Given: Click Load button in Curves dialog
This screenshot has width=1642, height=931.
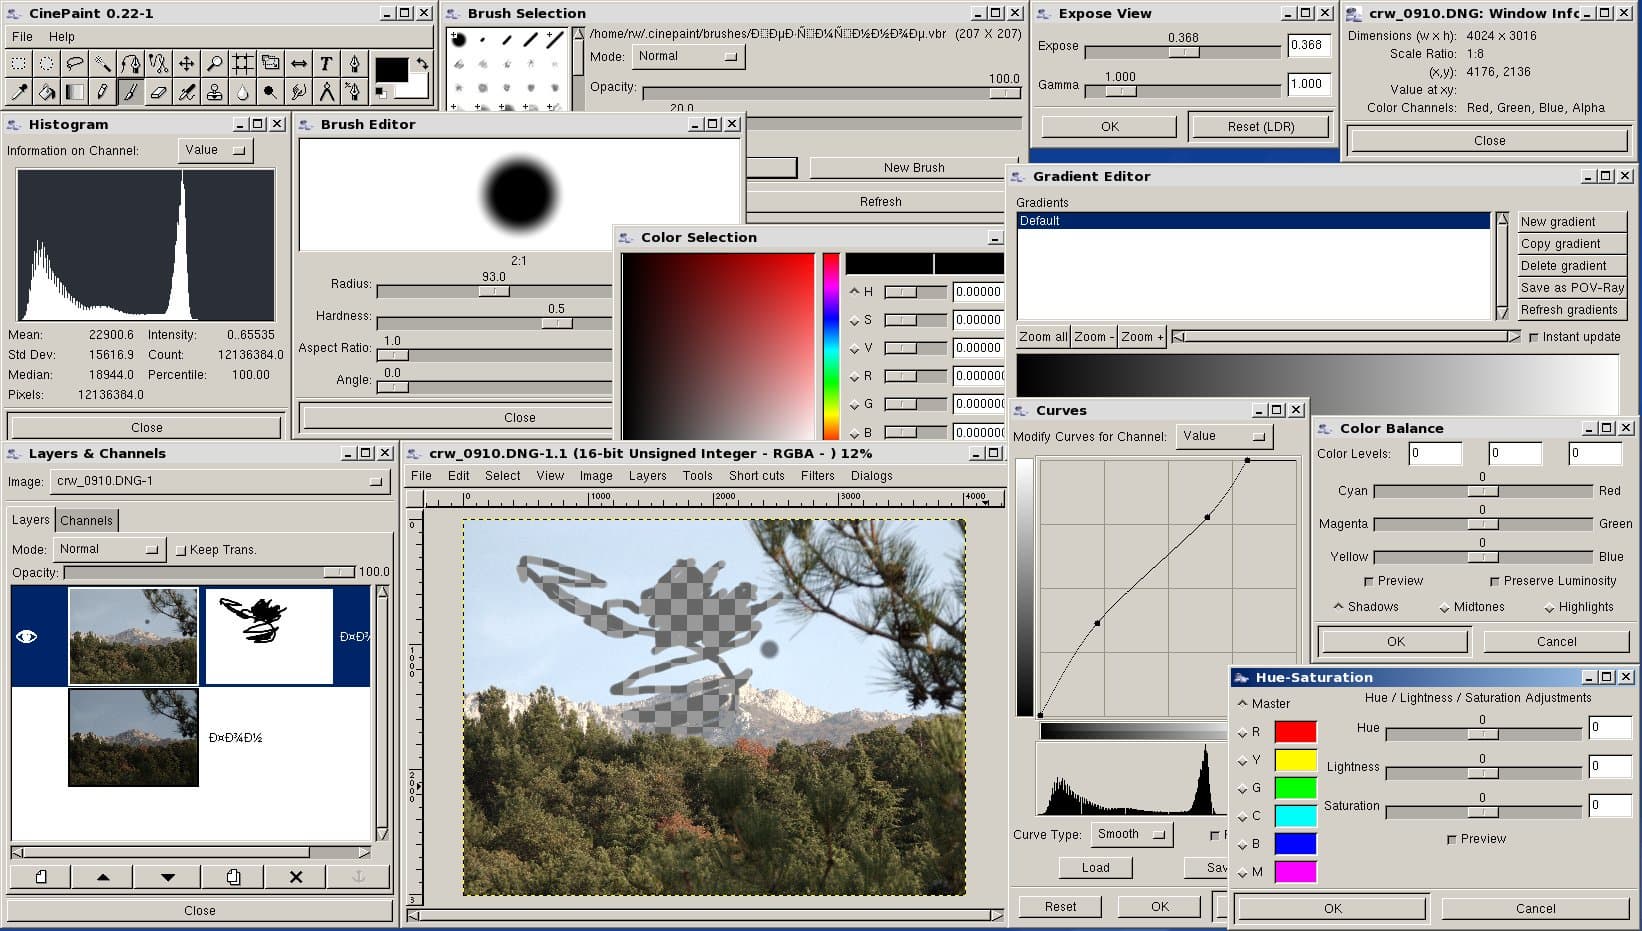Looking at the screenshot, I should pos(1095,868).
